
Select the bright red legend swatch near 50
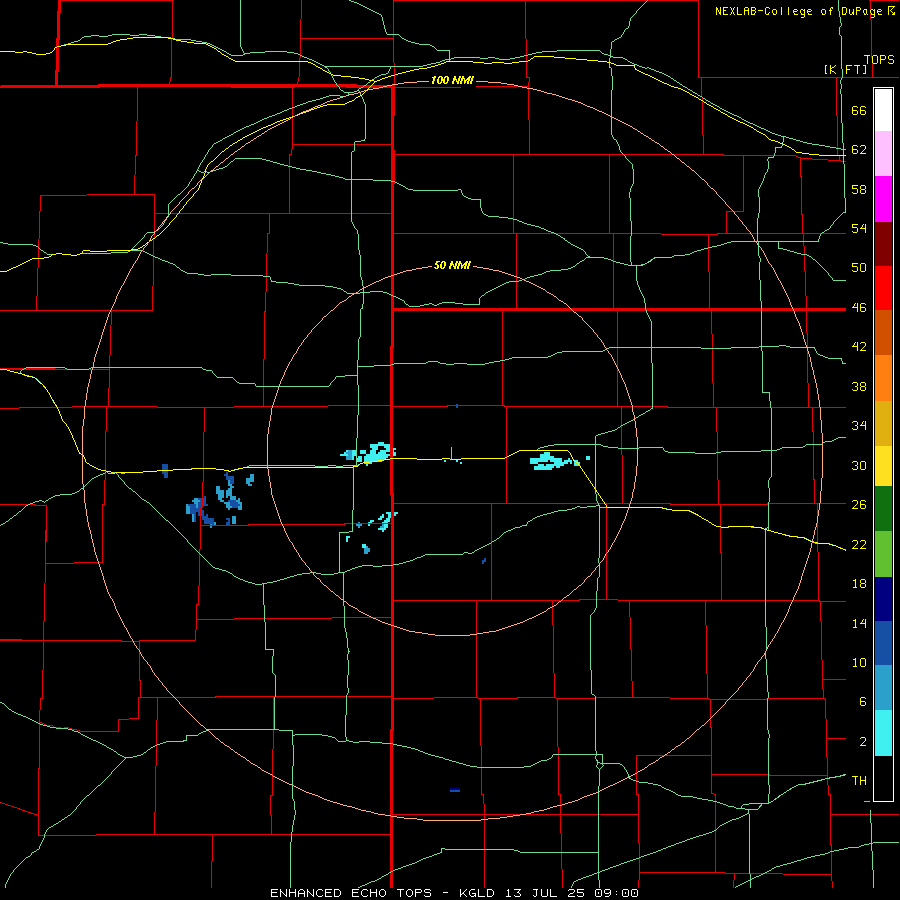(883, 288)
